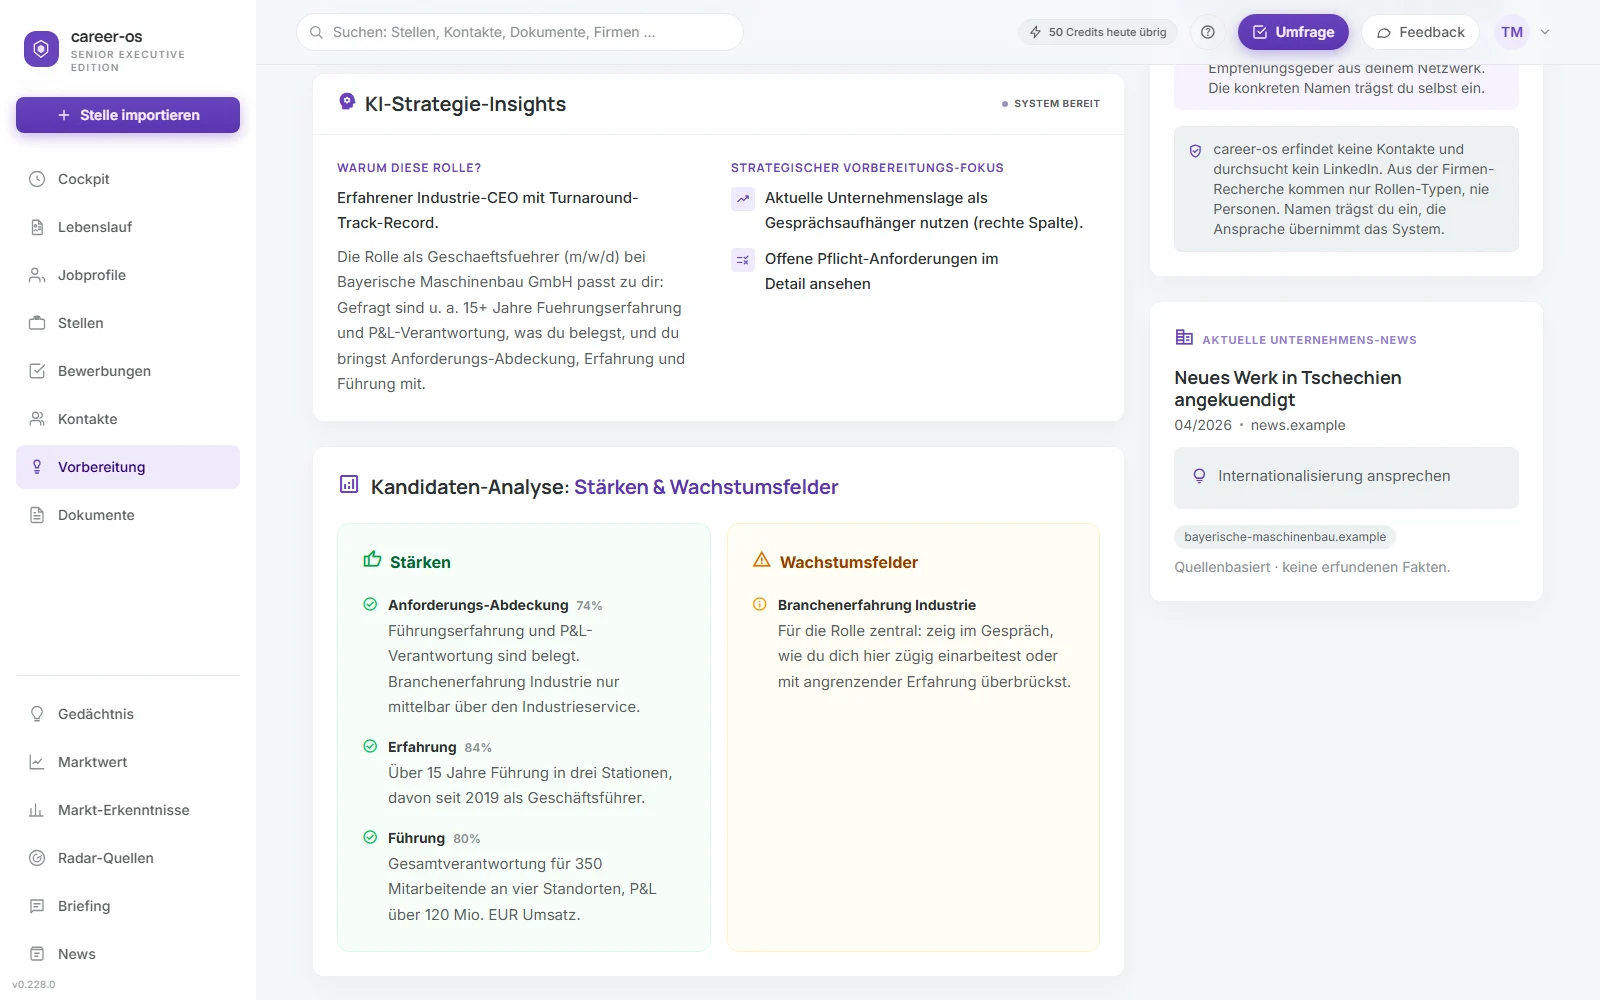The height and width of the screenshot is (1000, 1600).
Task: Click the lightning credits indicator
Action: click(x=1098, y=32)
